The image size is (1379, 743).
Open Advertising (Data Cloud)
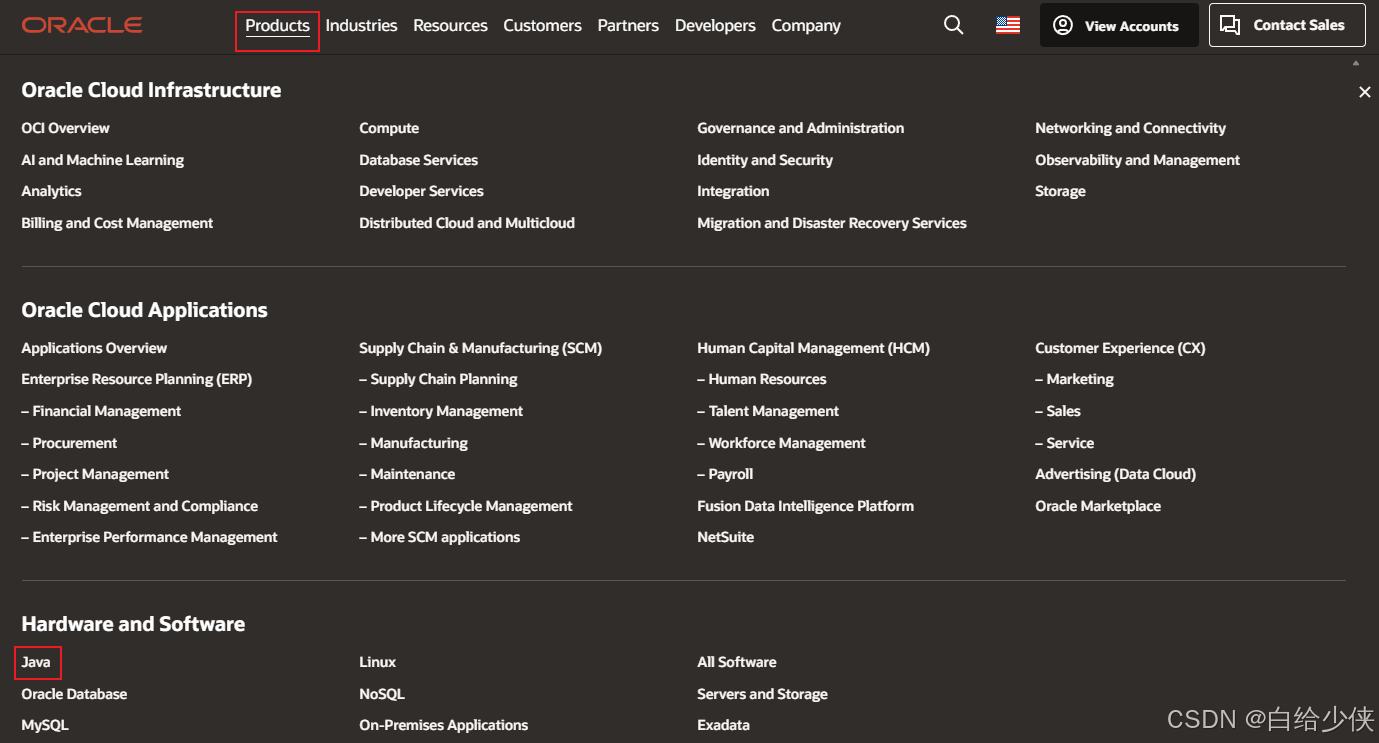[x=1115, y=474]
